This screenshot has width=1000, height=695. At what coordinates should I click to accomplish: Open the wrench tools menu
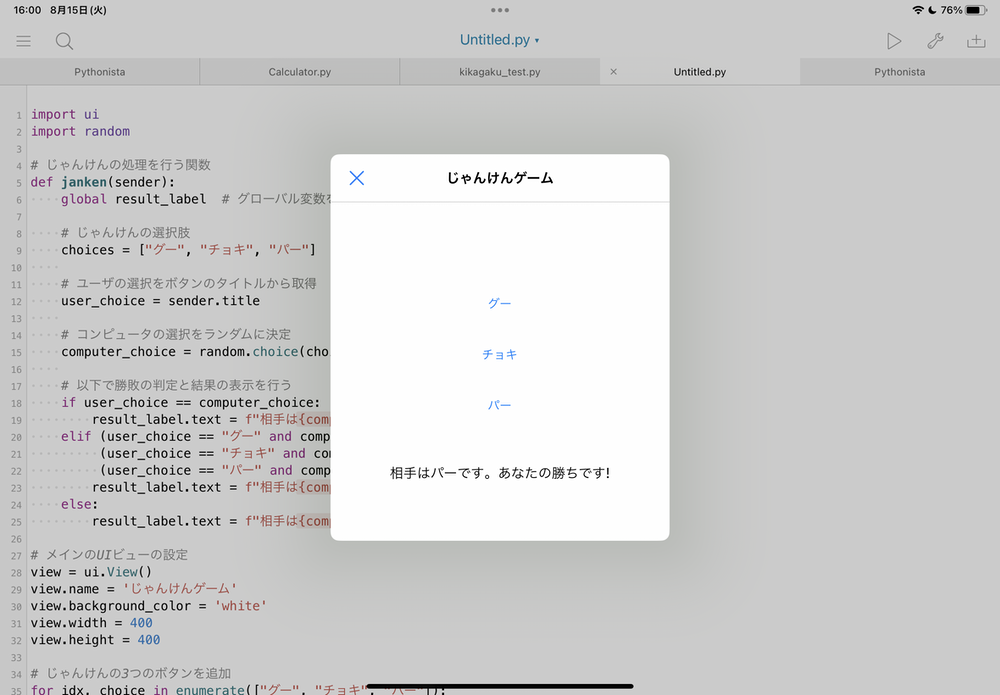pyautogui.click(x=936, y=40)
